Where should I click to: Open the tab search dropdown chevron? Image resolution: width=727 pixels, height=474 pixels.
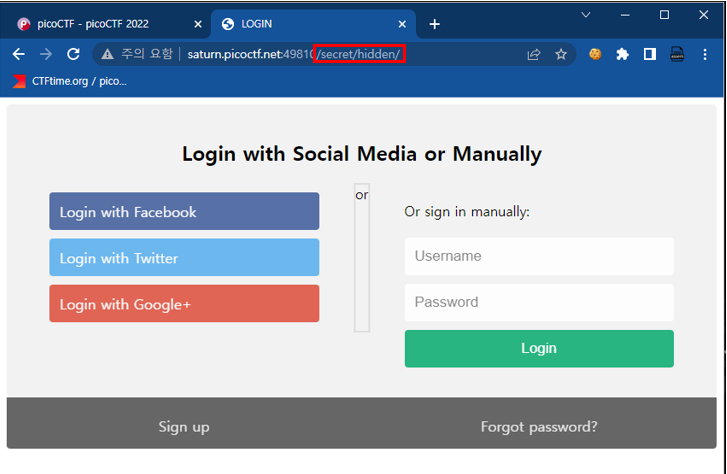(x=586, y=15)
